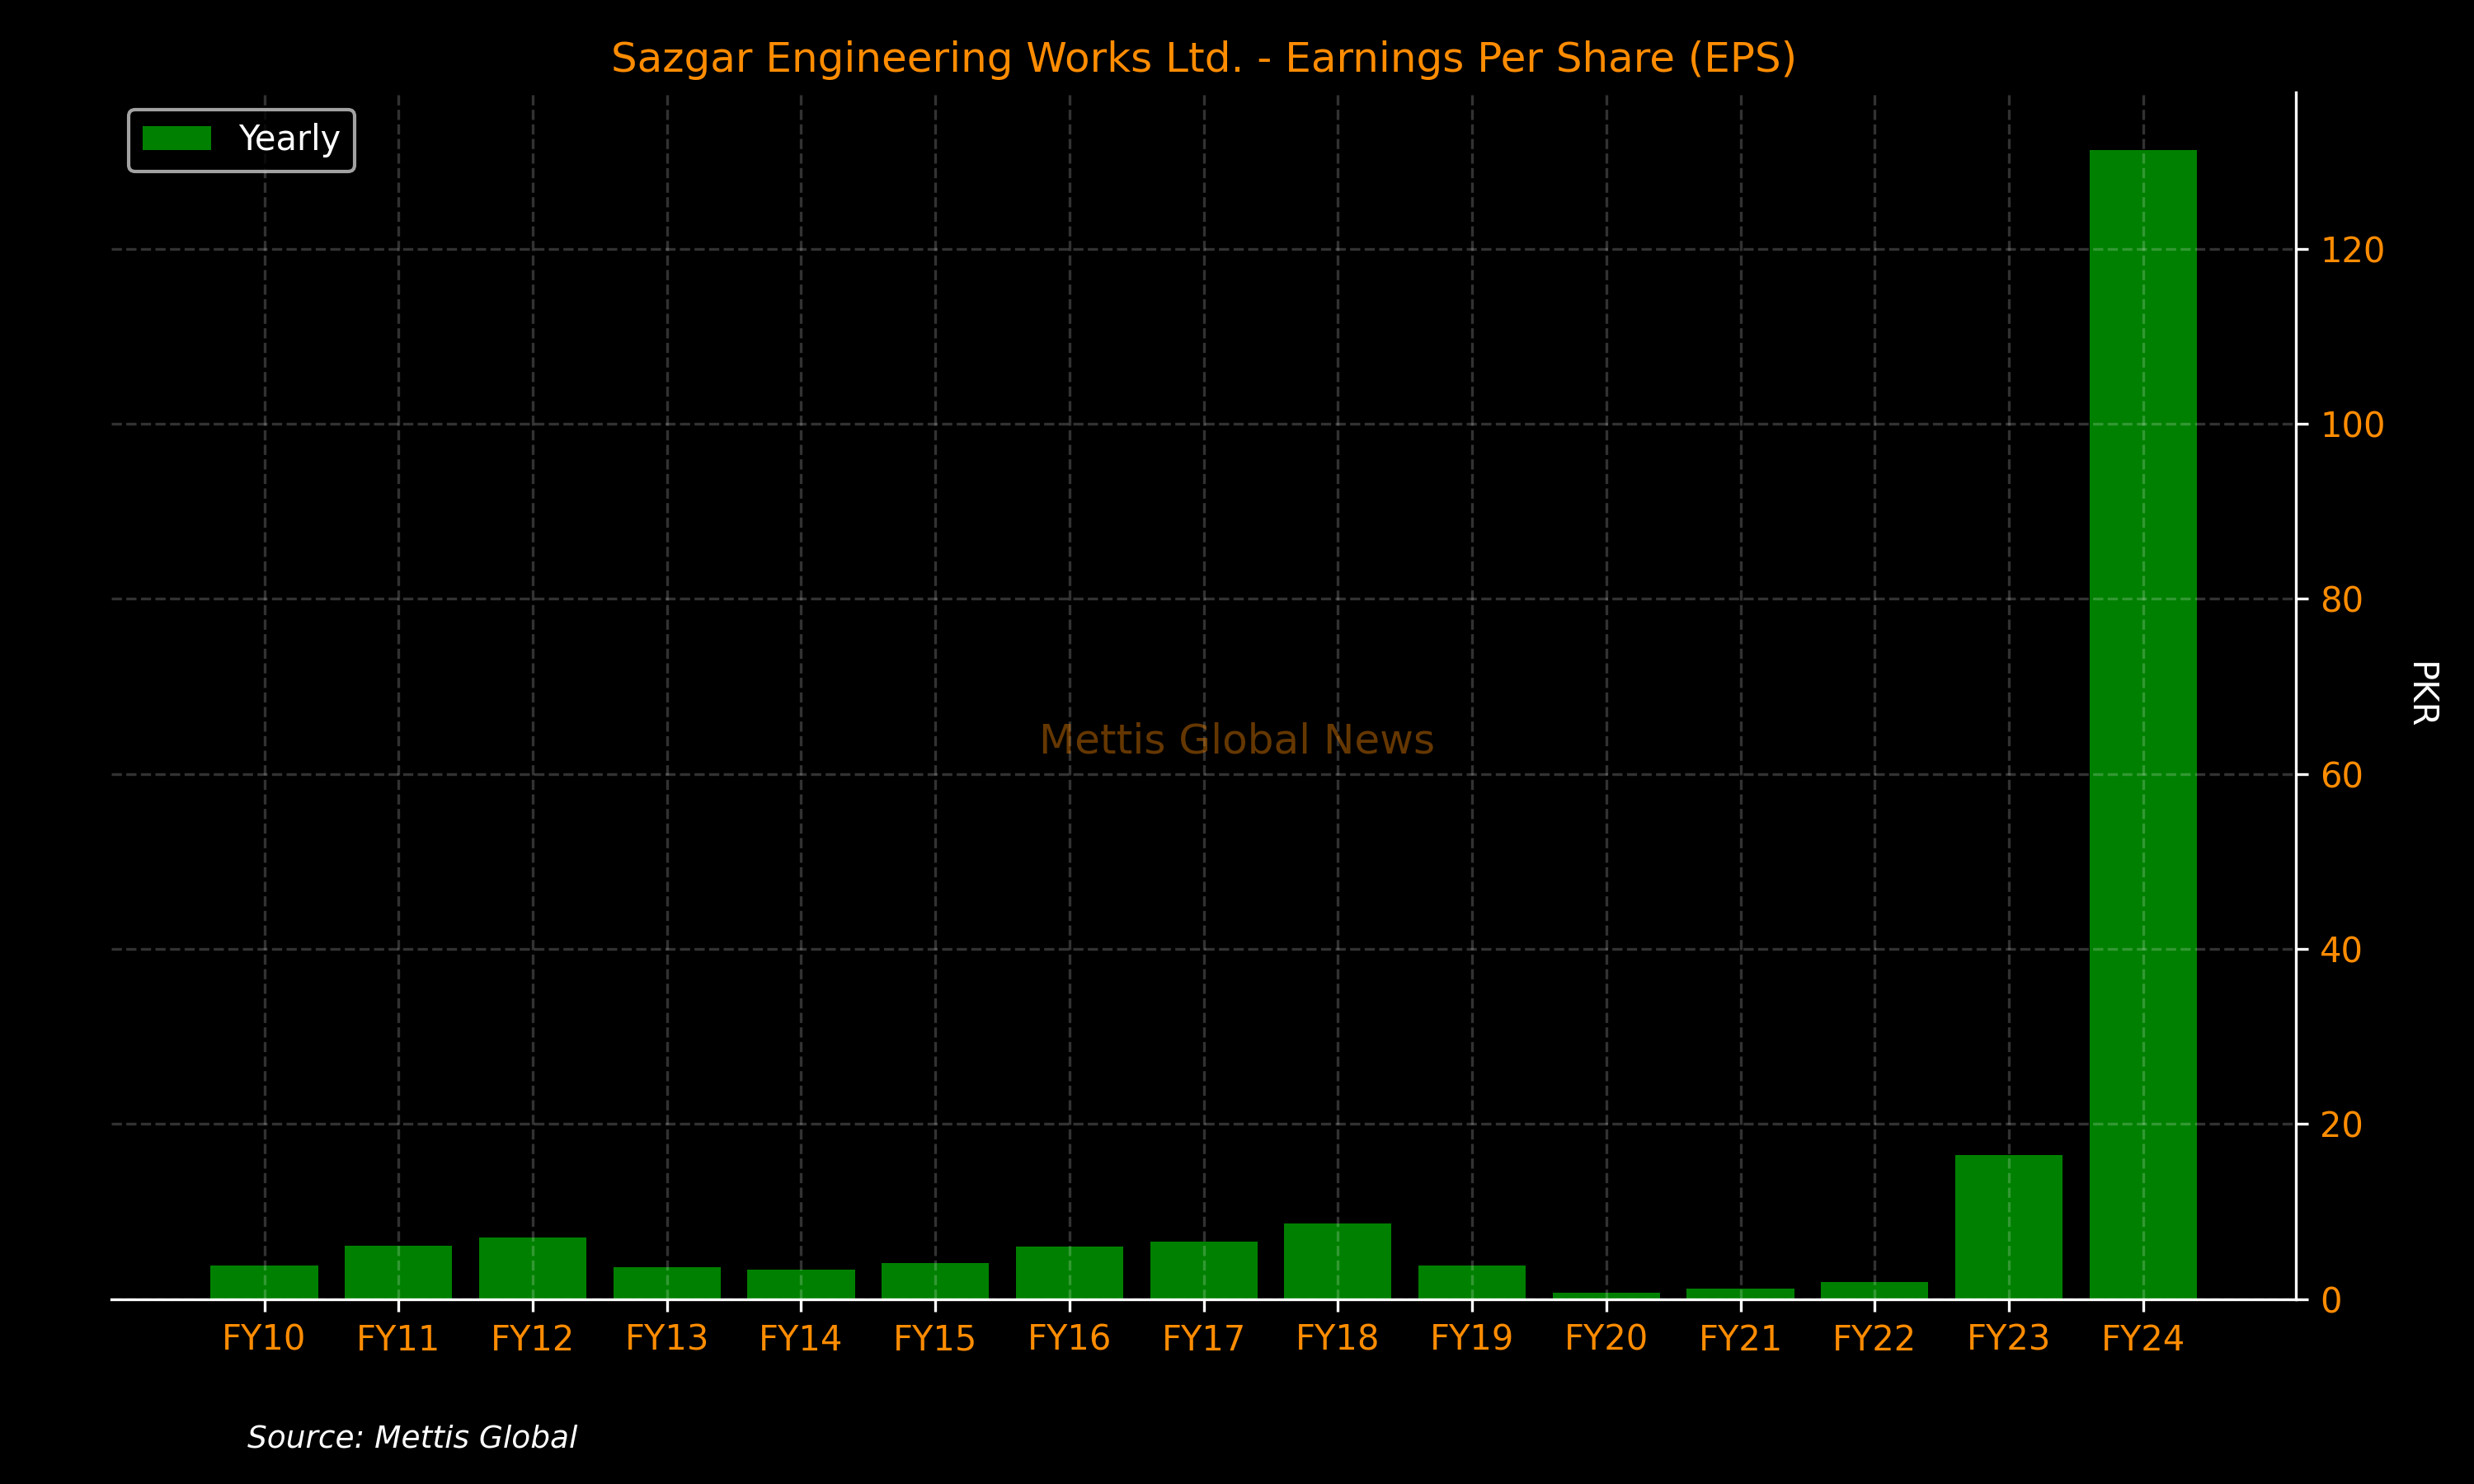The width and height of the screenshot is (2474, 1484).
Task: Click the FY23 axis label
Action: (x=2009, y=1338)
